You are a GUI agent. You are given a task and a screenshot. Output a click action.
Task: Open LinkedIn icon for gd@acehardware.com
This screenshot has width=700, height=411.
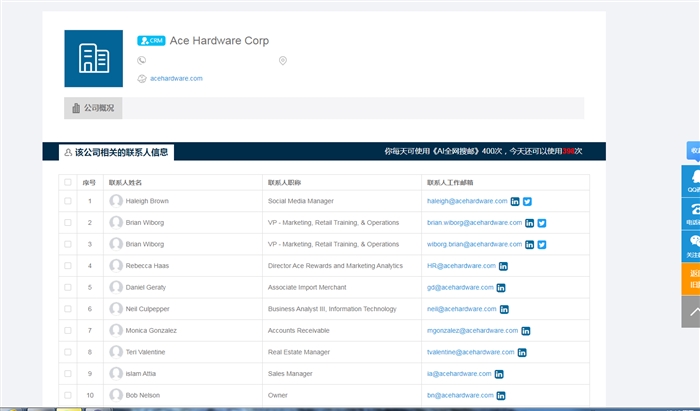tap(501, 288)
